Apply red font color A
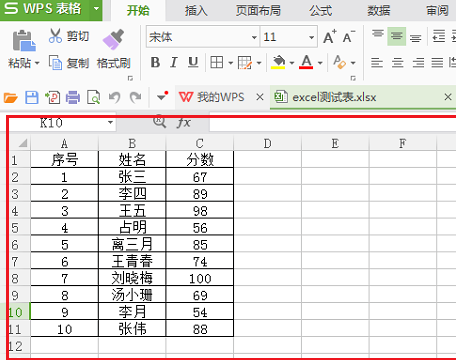The width and height of the screenshot is (456, 360). 306,62
